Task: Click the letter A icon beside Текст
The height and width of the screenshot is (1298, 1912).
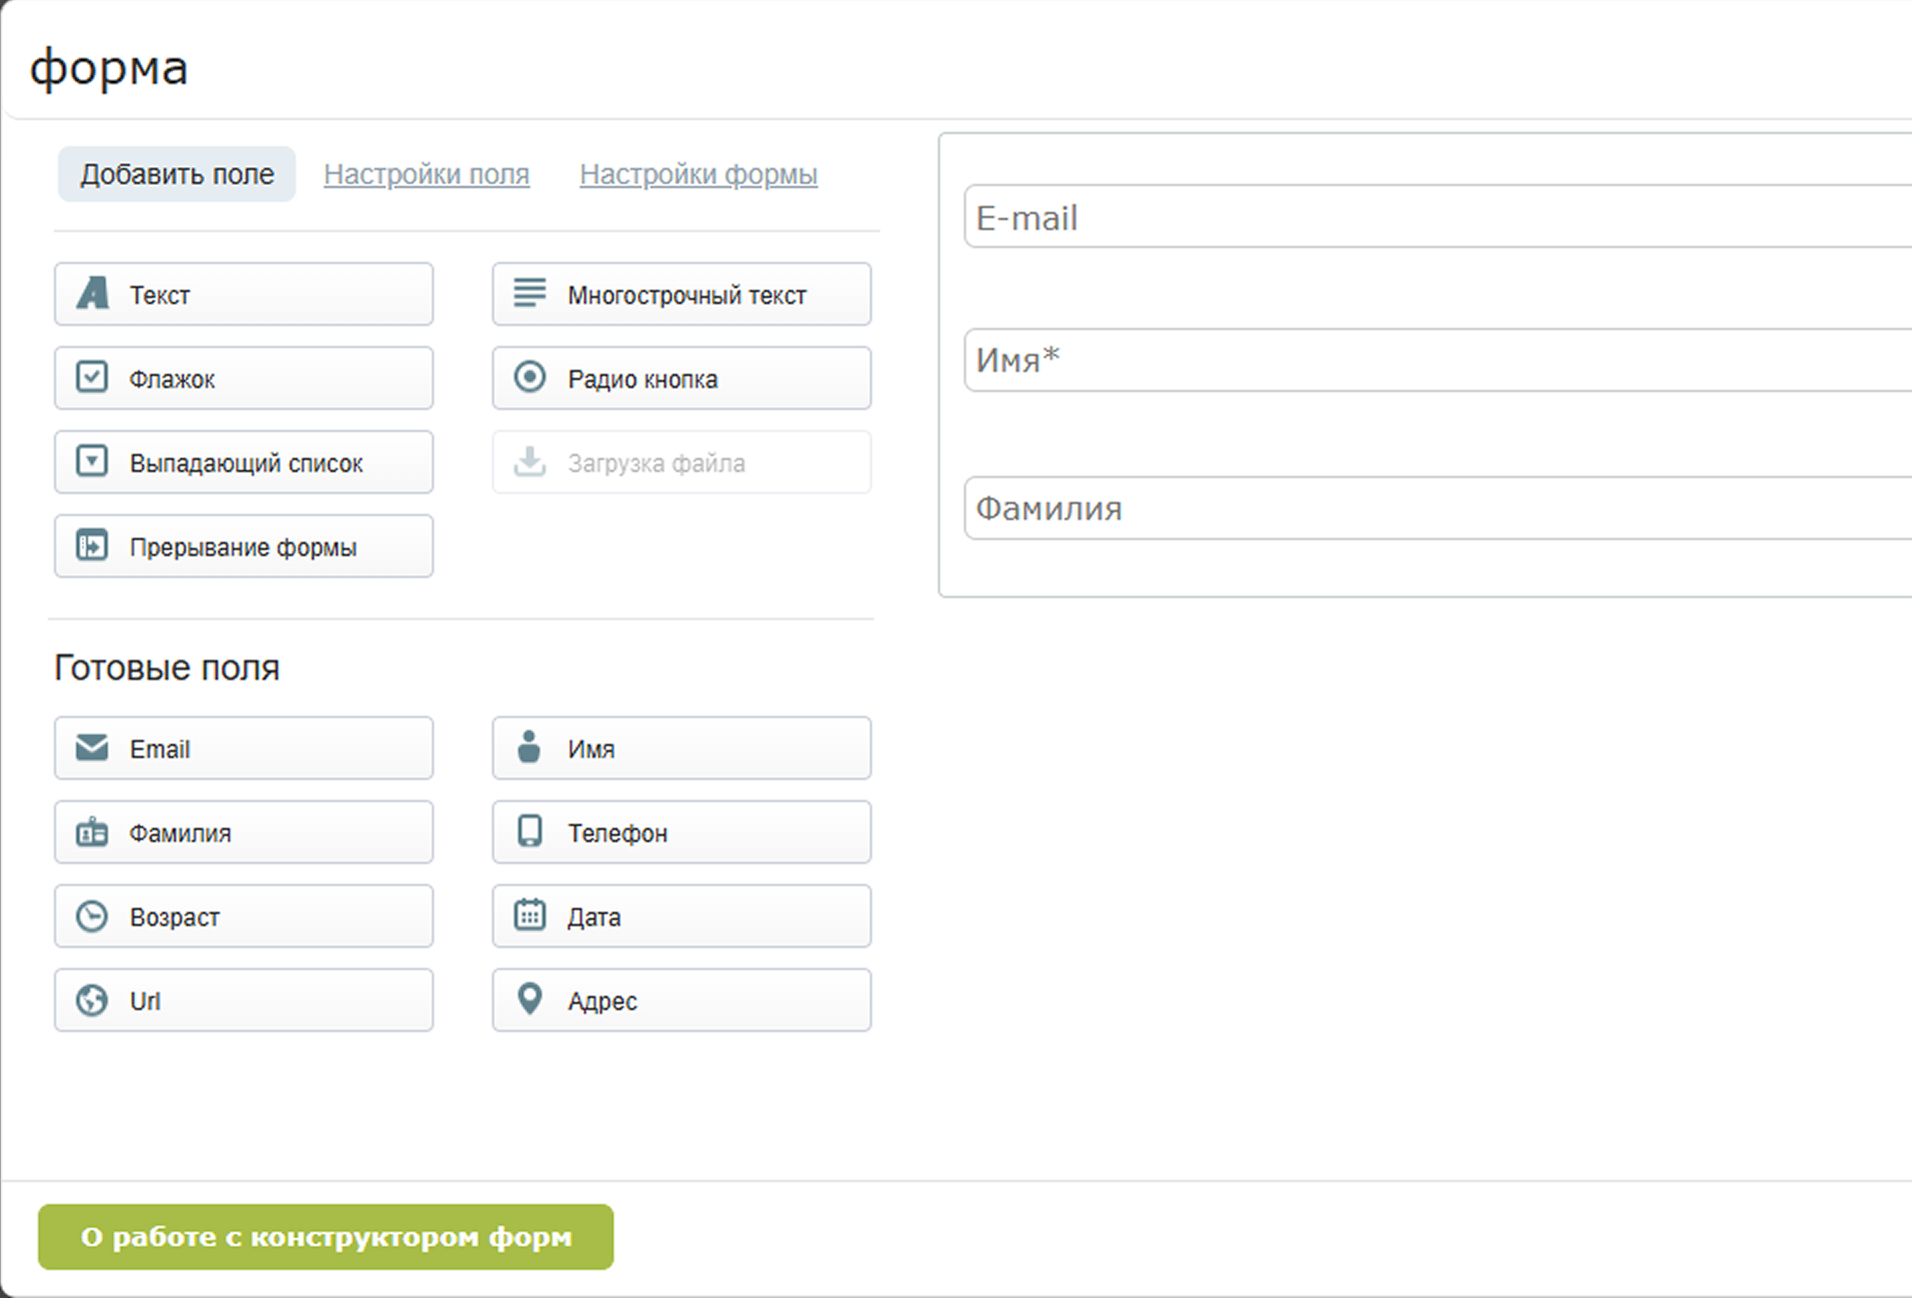Action: tap(93, 294)
